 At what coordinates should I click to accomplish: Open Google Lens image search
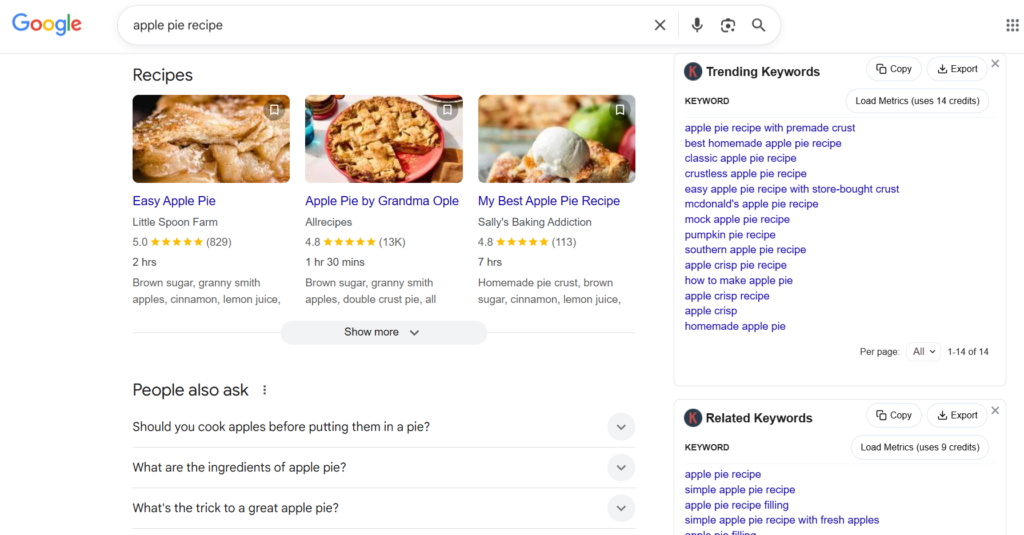point(728,25)
